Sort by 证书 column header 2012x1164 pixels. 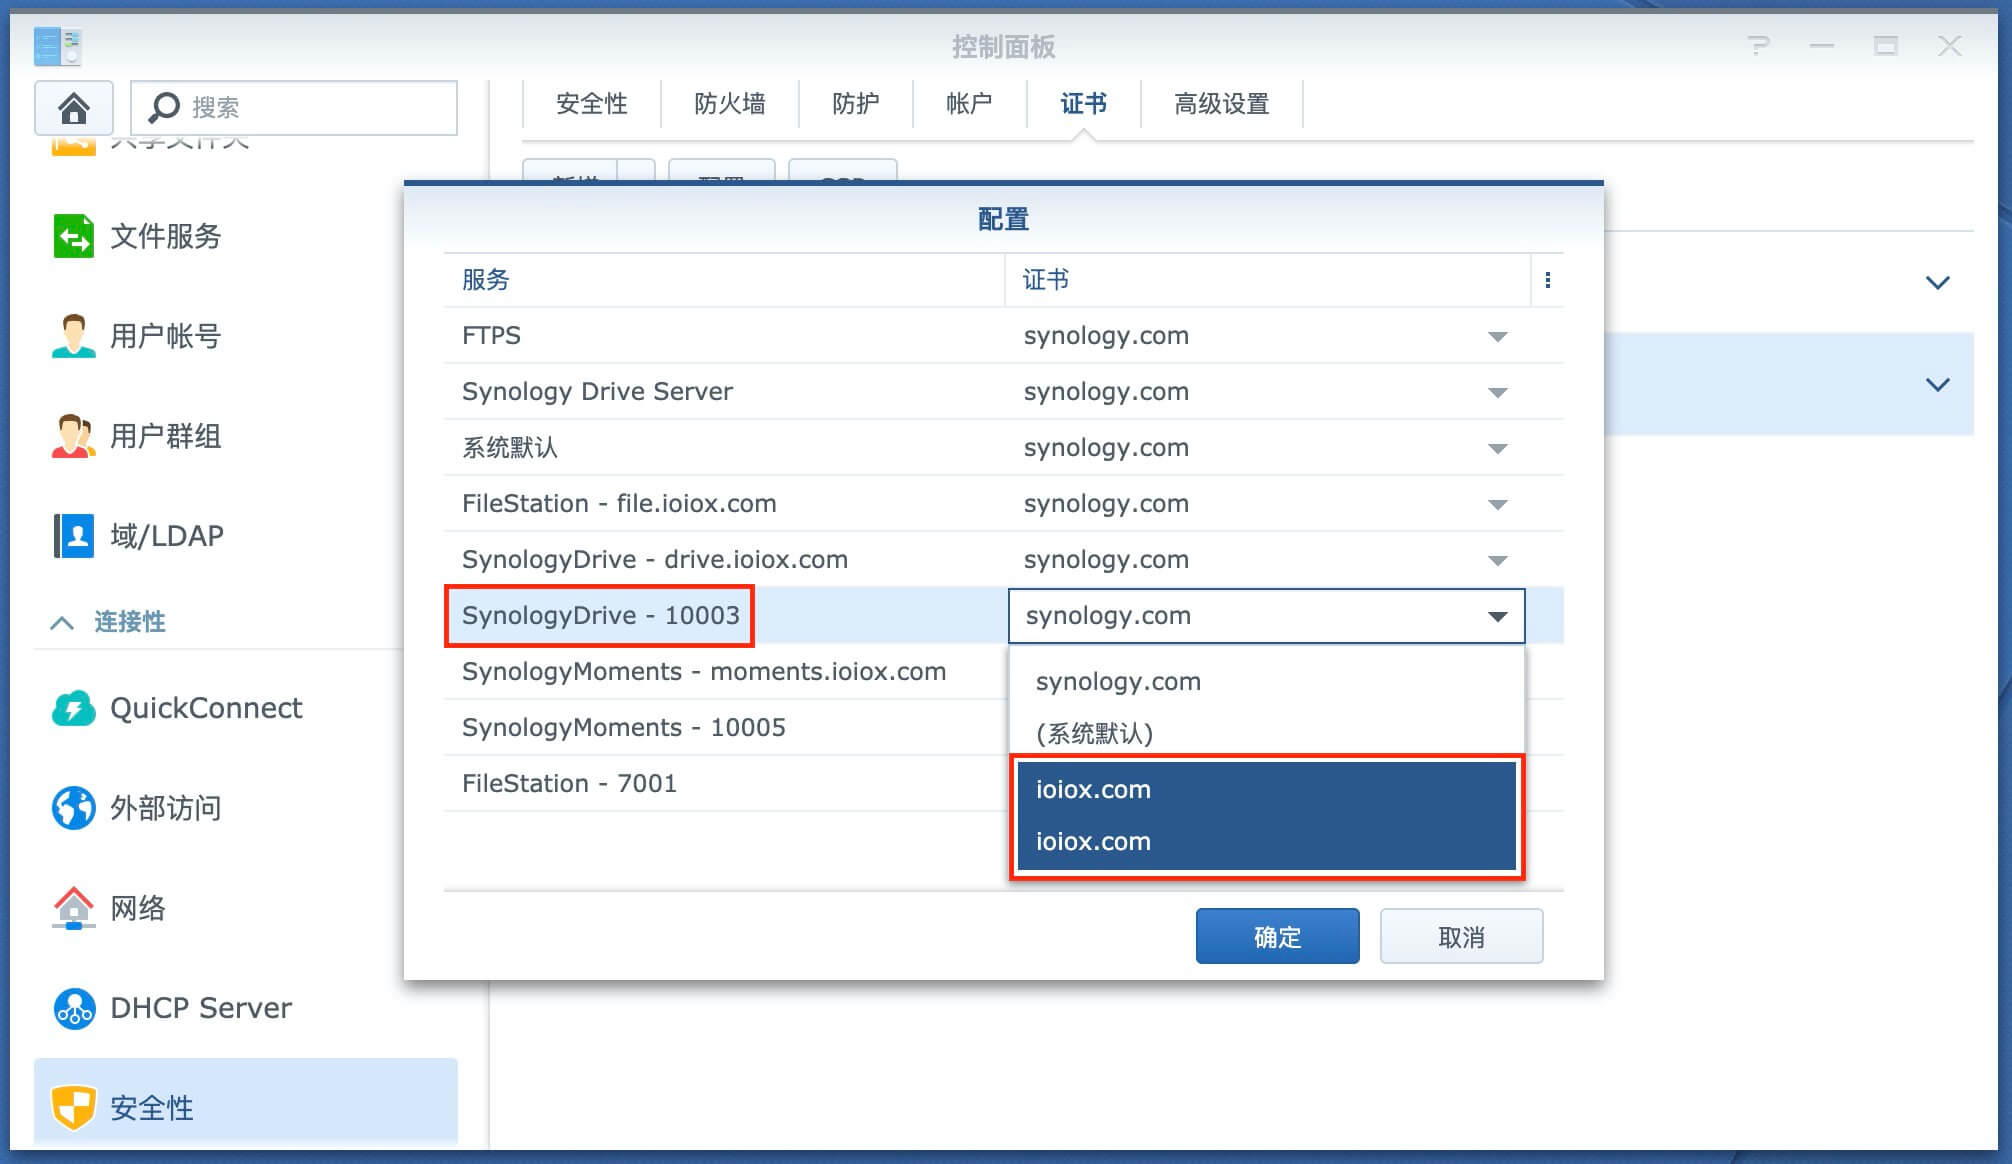click(x=1267, y=280)
